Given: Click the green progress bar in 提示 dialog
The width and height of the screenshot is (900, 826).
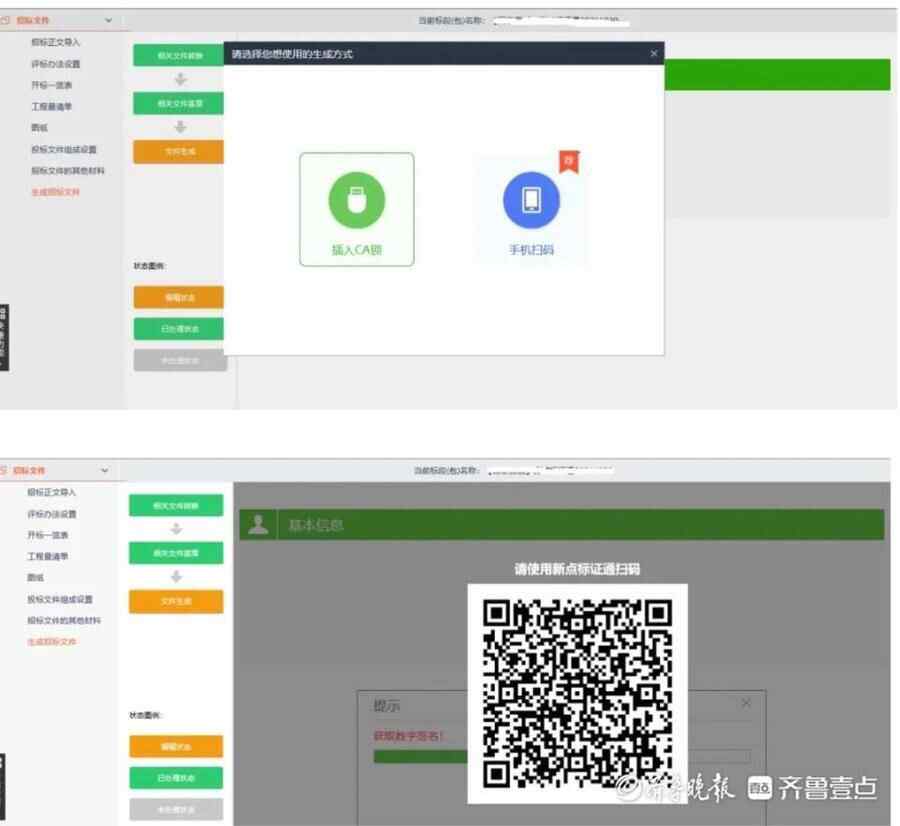Looking at the screenshot, I should pos(421,757).
